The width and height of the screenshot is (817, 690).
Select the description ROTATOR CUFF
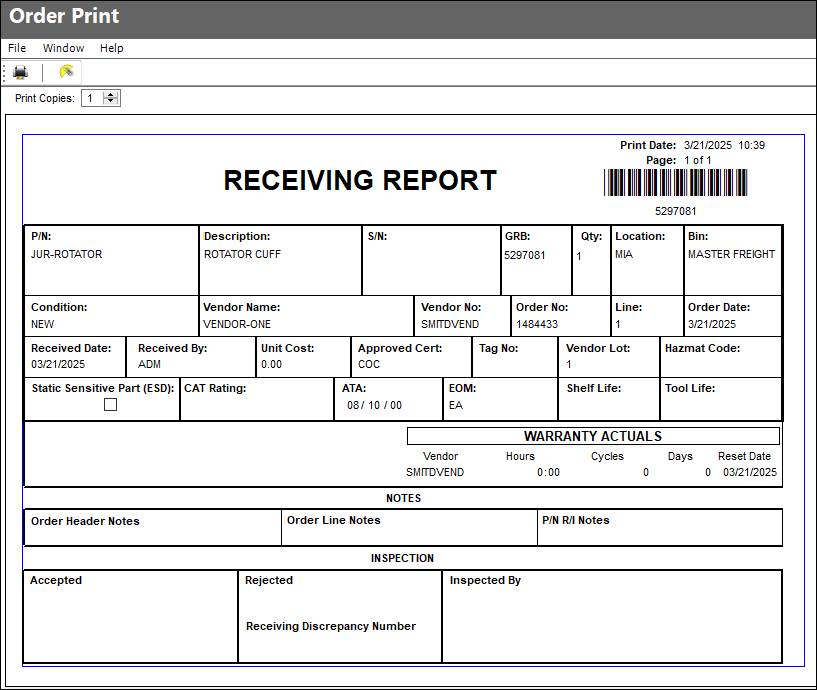(242, 254)
